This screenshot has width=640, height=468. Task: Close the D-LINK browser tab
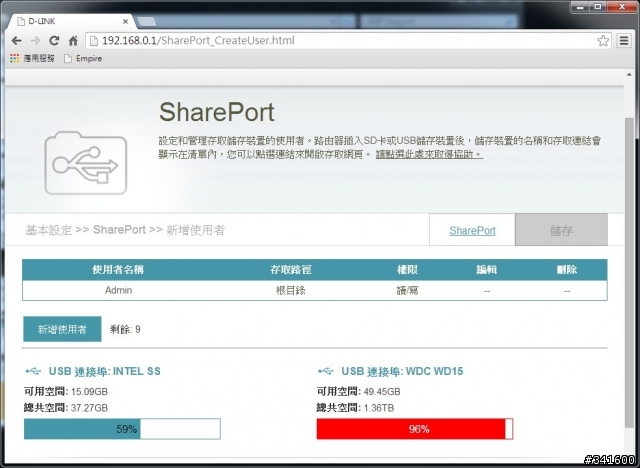[x=125, y=21]
